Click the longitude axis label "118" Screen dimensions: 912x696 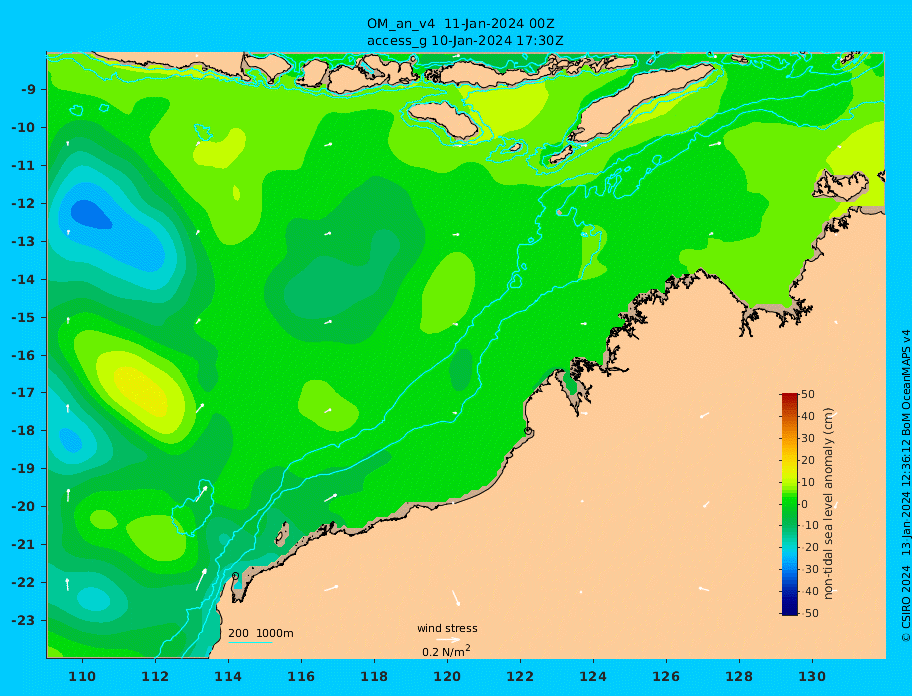374,676
